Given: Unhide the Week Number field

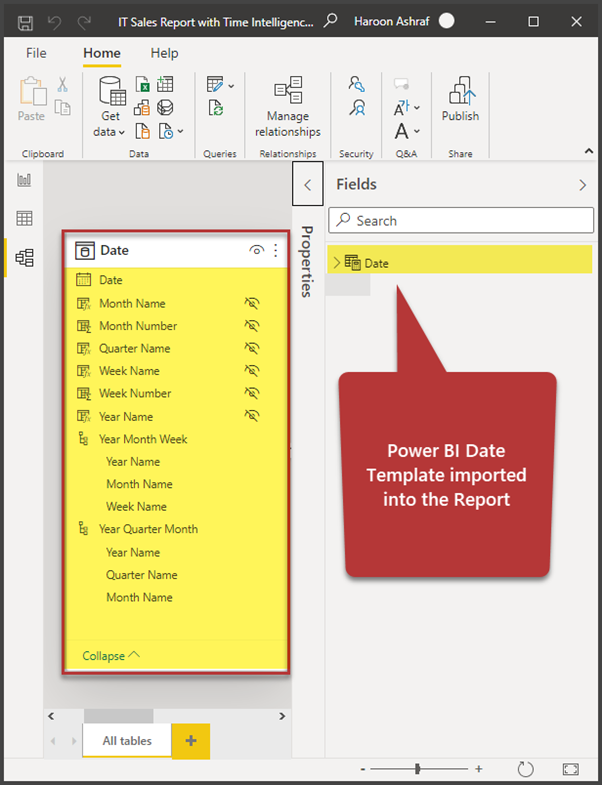Looking at the screenshot, I should pyautogui.click(x=251, y=393).
